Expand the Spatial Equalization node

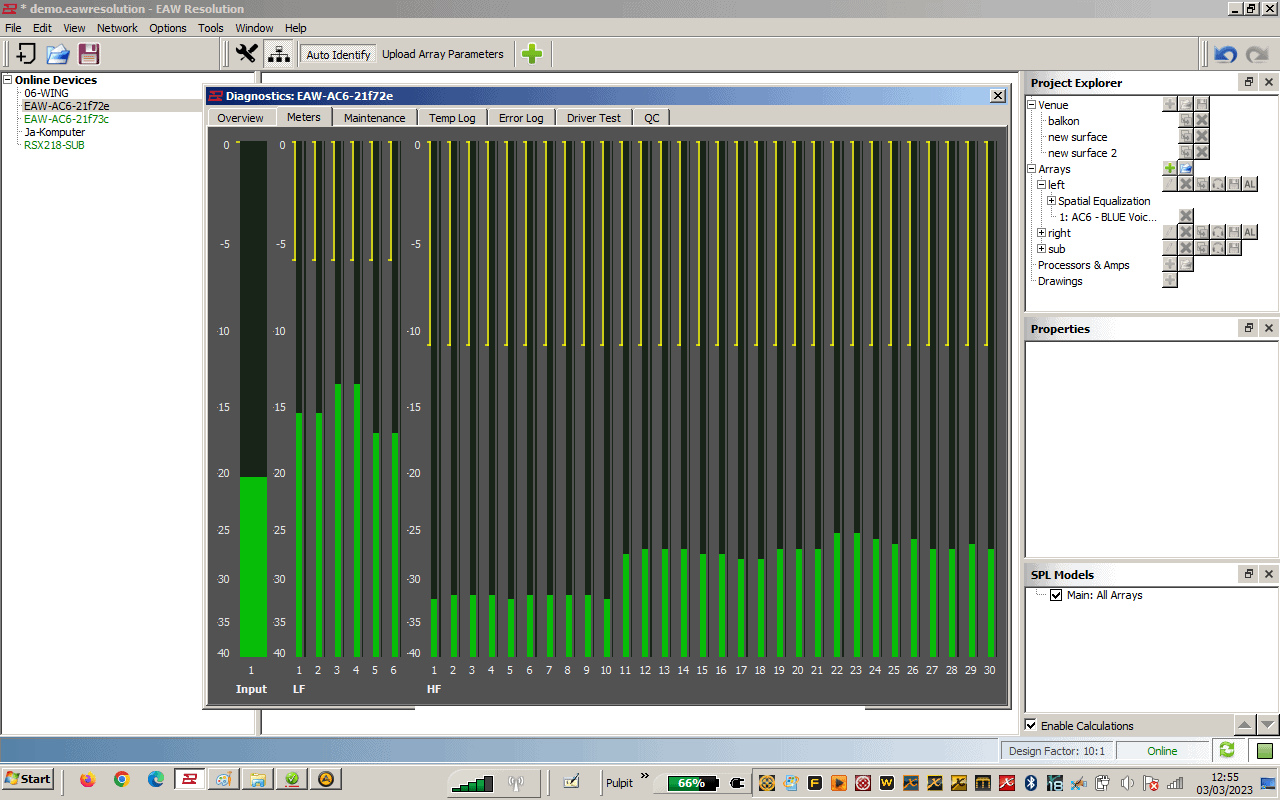[x=1051, y=201]
